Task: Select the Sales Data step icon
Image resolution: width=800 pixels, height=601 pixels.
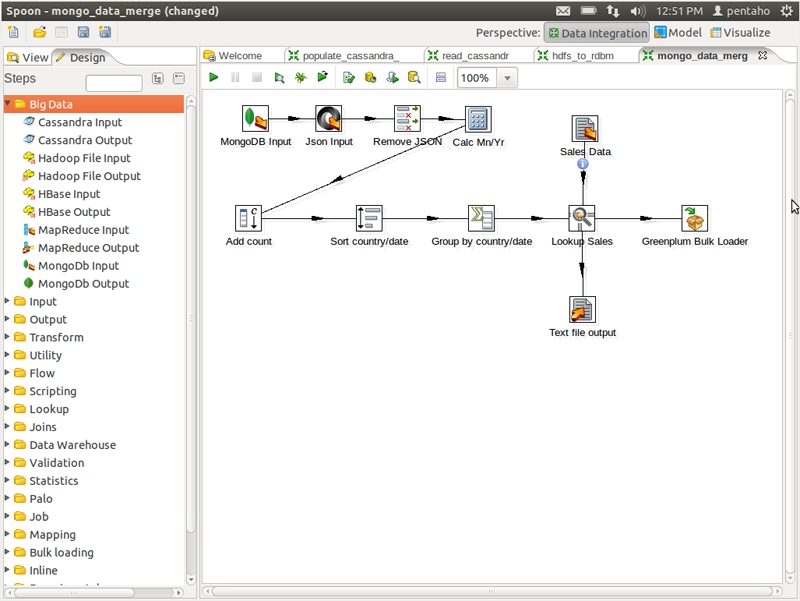Action: tap(585, 128)
